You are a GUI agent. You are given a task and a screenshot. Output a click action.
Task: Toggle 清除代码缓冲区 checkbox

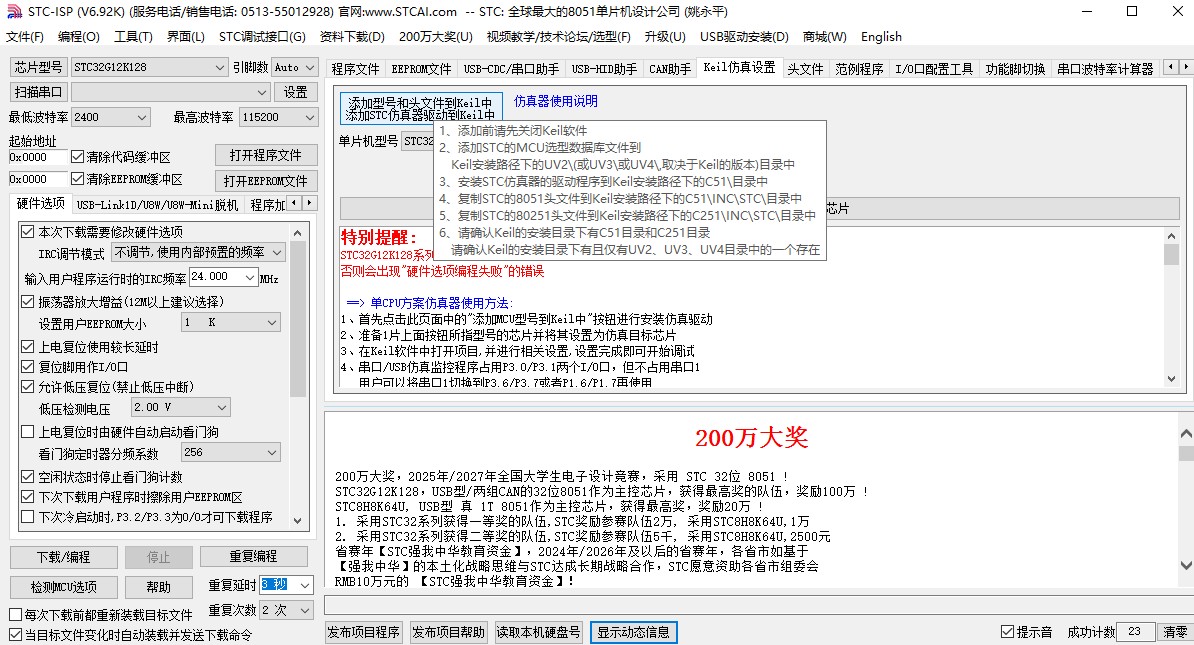click(x=77, y=157)
